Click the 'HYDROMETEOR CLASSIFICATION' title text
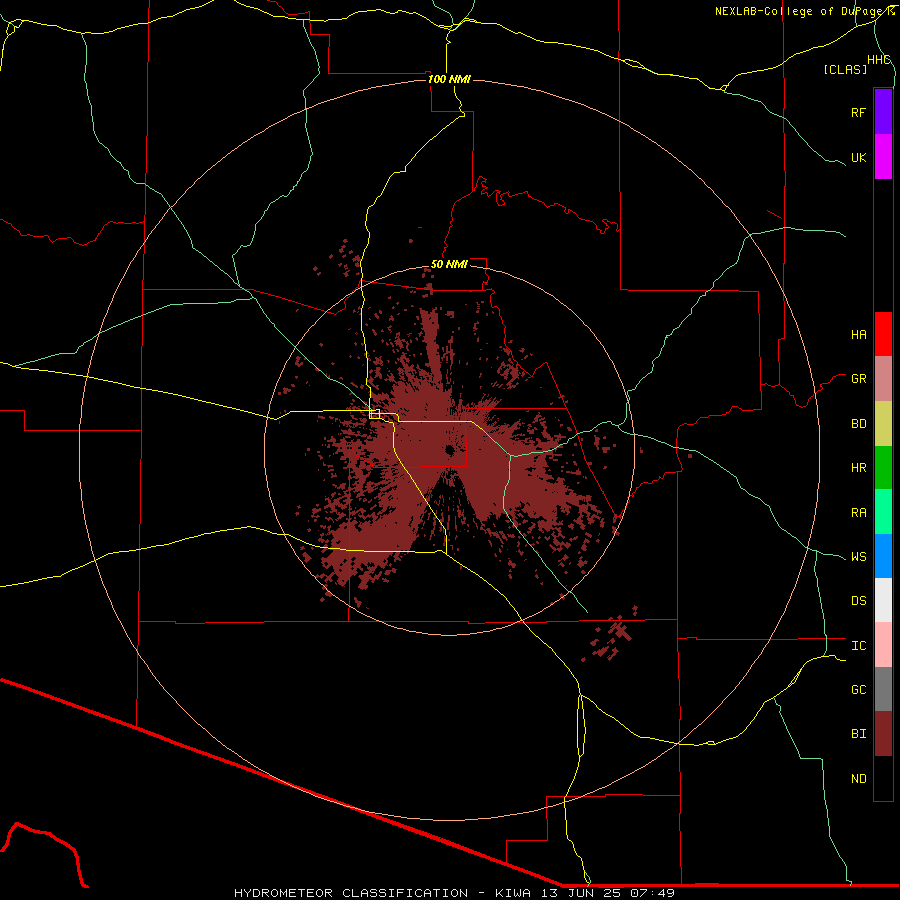Image resolution: width=900 pixels, height=900 pixels. point(351,893)
